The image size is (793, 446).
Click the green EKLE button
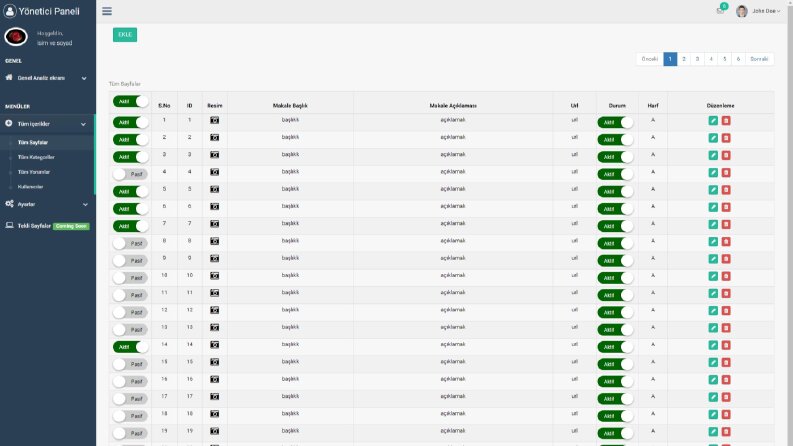click(125, 34)
